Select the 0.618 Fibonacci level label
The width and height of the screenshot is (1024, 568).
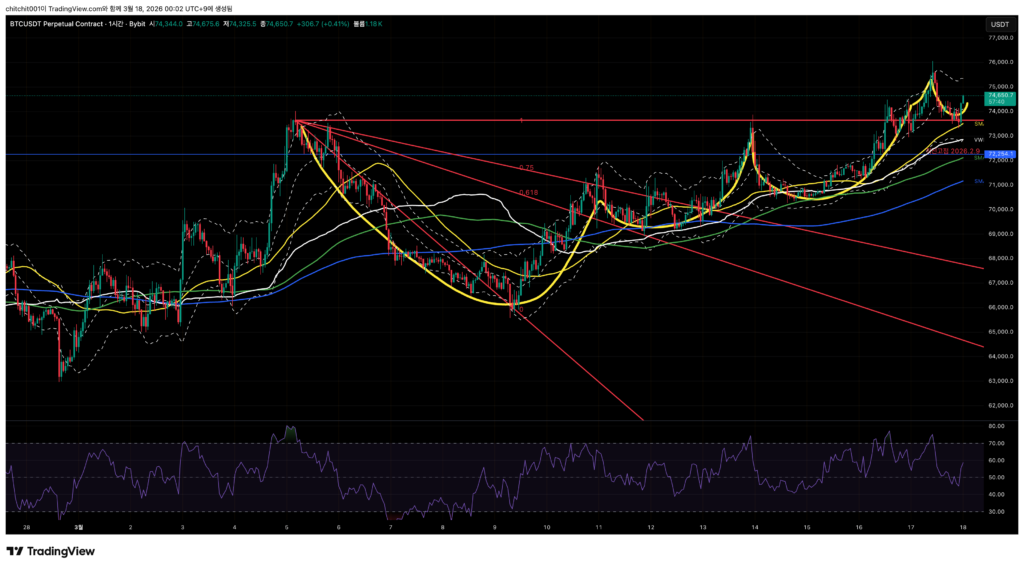(x=529, y=192)
